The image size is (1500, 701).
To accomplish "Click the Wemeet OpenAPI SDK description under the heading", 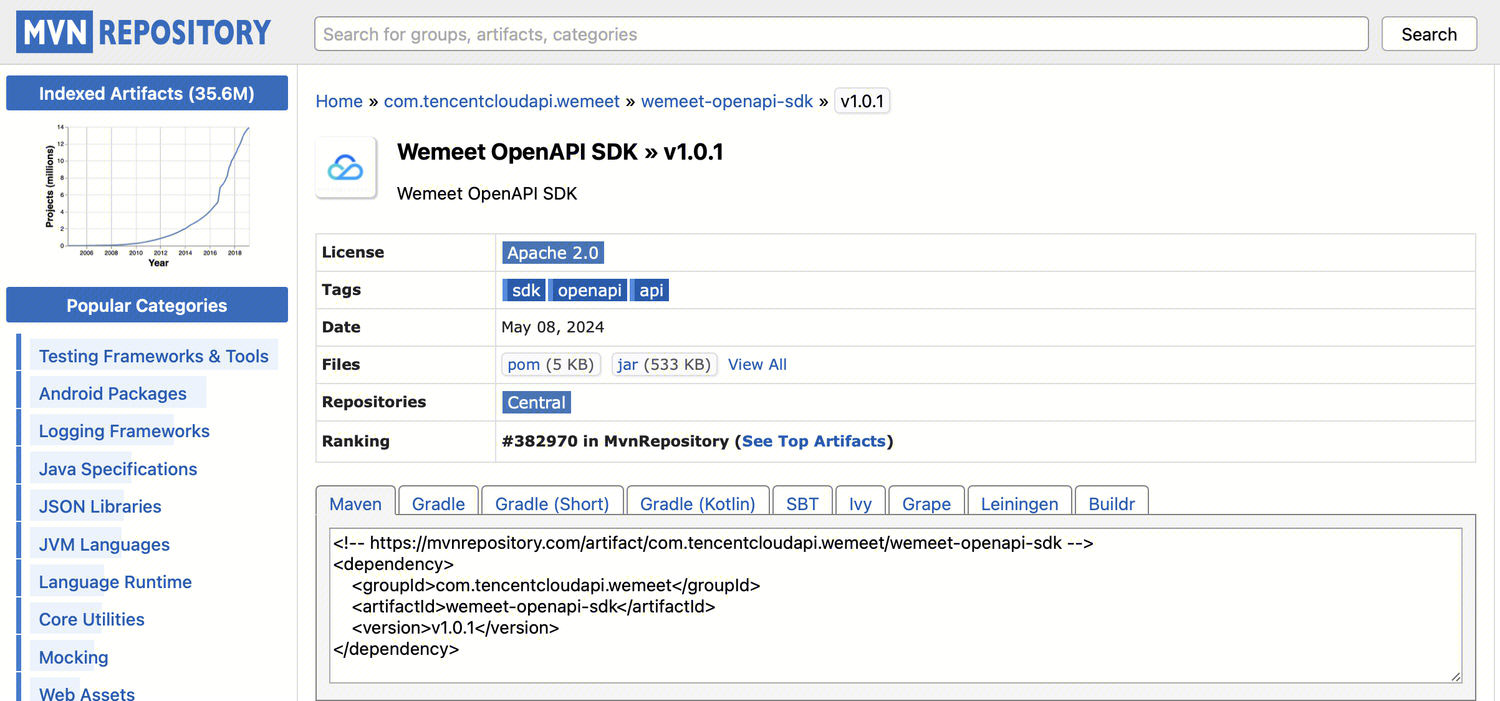I will tap(487, 193).
